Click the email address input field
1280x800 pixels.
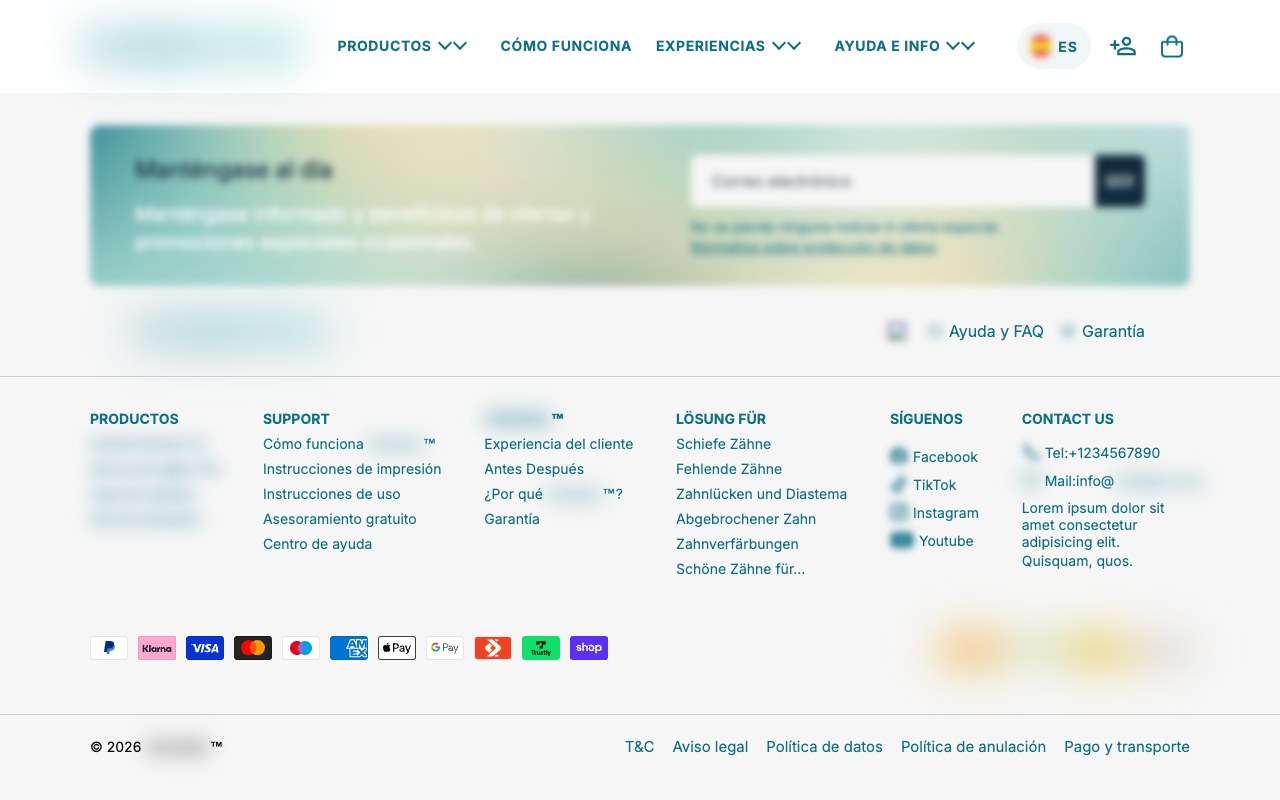[x=892, y=181]
